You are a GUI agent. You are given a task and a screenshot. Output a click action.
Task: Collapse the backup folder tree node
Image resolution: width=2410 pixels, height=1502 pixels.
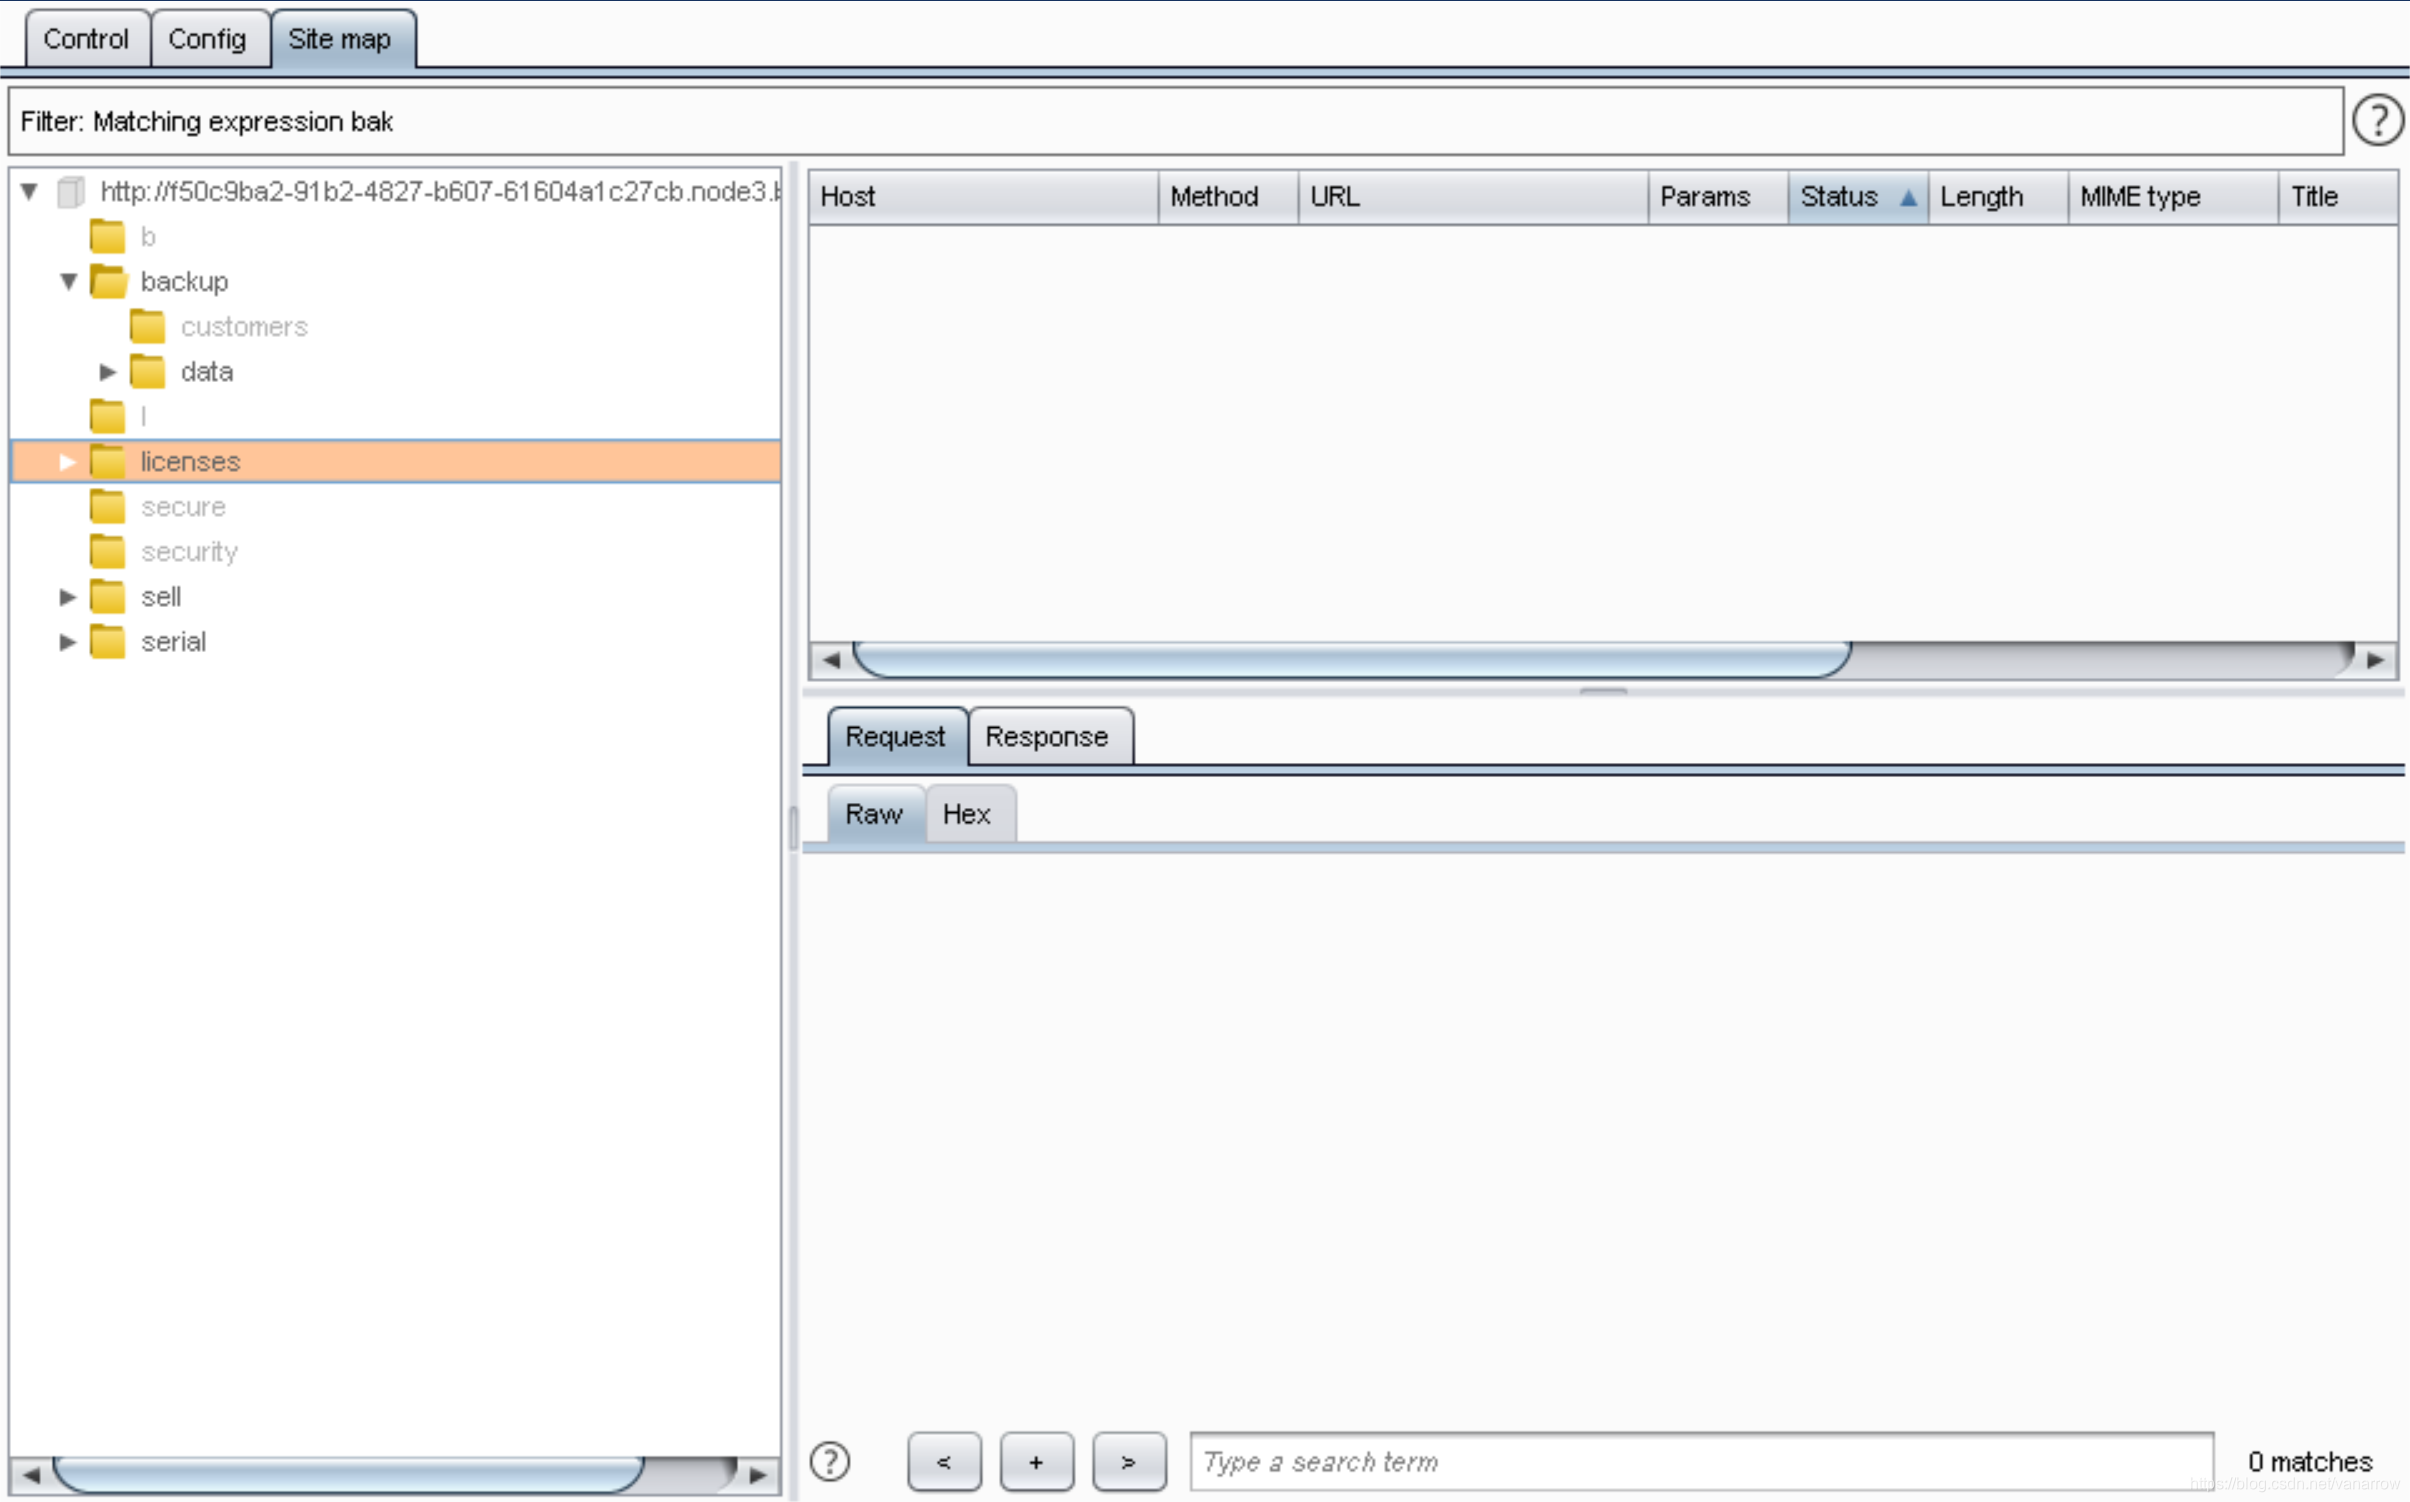tap(68, 282)
